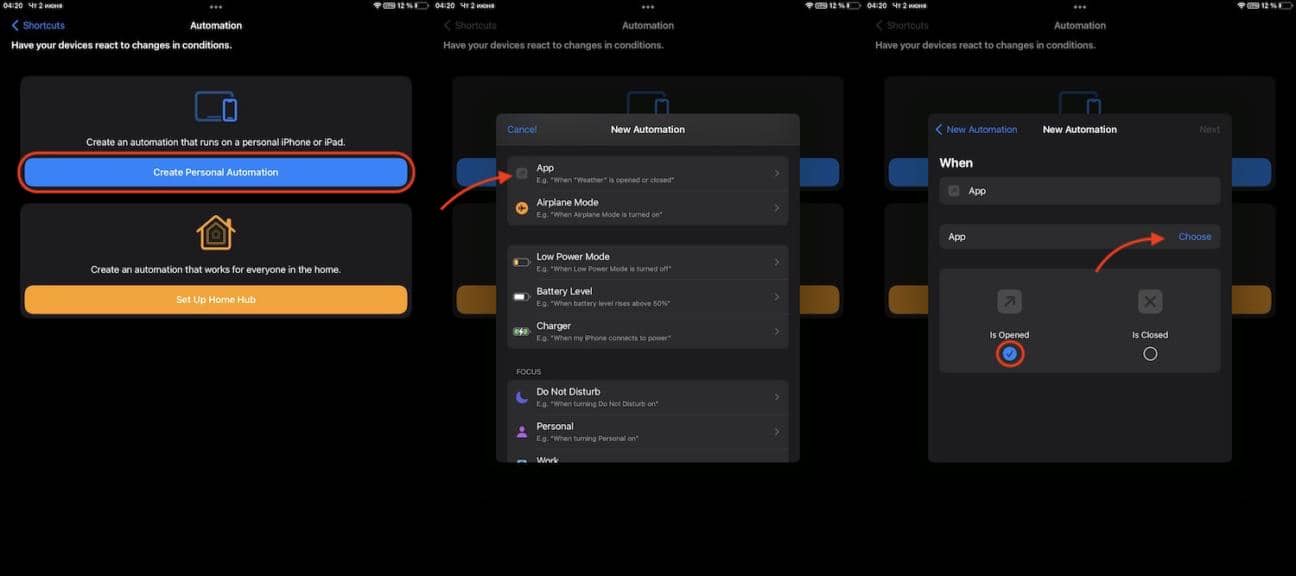Expand the Battery Level row chevron

click(777, 297)
